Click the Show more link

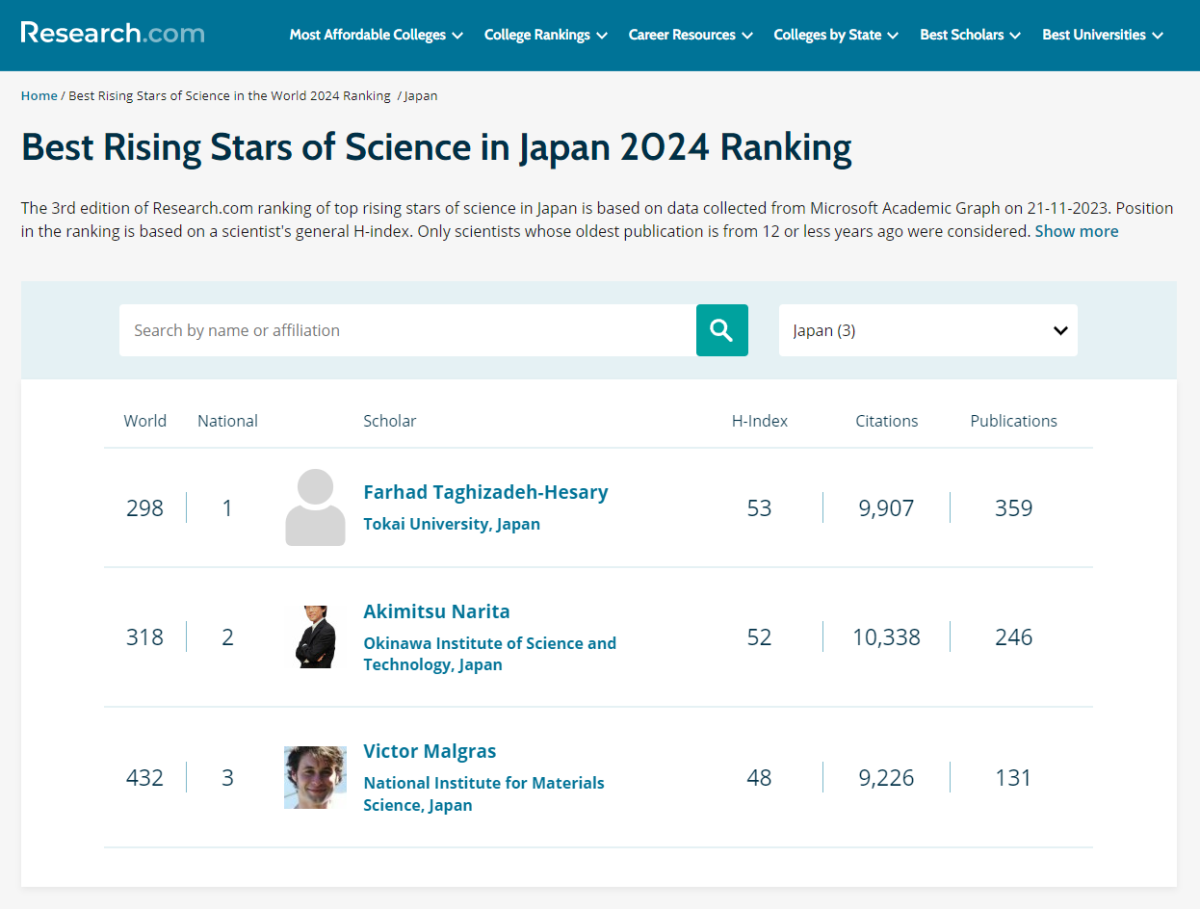tap(1076, 231)
